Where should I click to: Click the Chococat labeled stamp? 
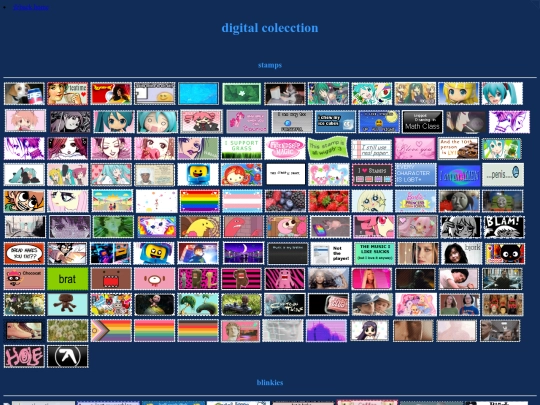pos(24,279)
